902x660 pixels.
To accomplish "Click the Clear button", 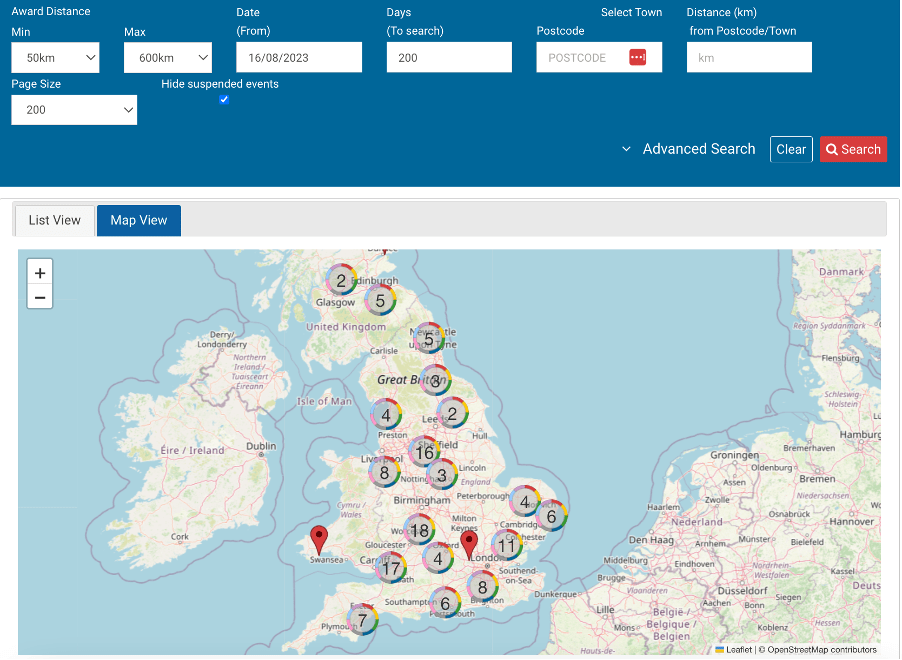I will (x=791, y=149).
